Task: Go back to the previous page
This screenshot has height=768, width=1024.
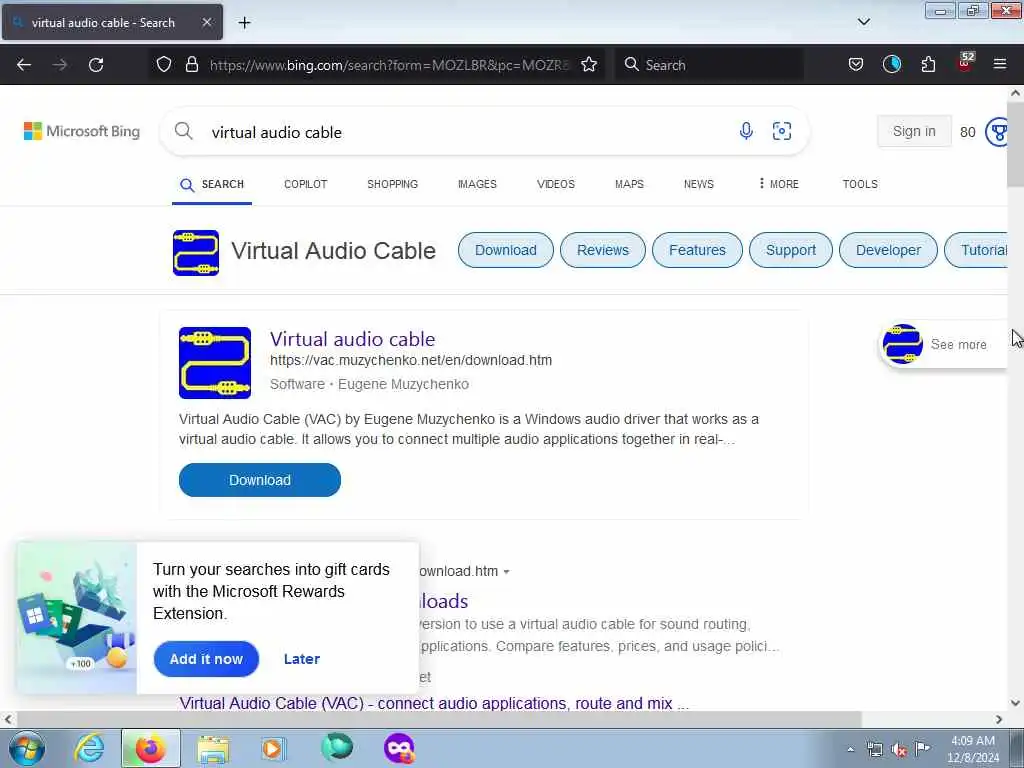Action: (24, 65)
